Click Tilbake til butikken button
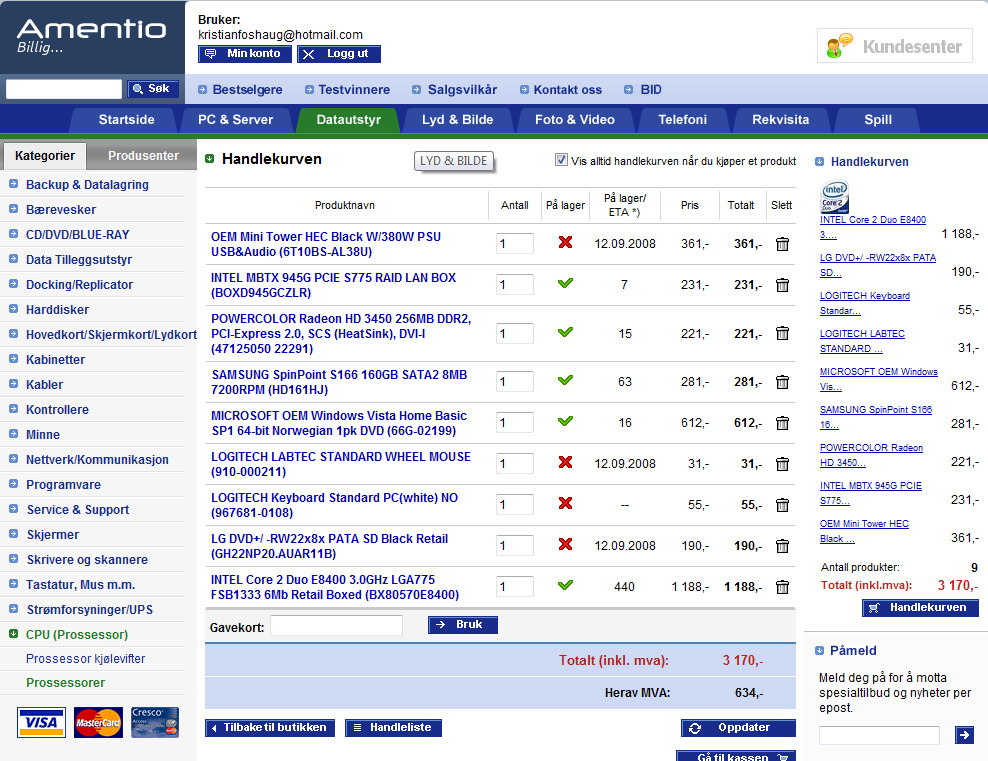 (x=270, y=728)
